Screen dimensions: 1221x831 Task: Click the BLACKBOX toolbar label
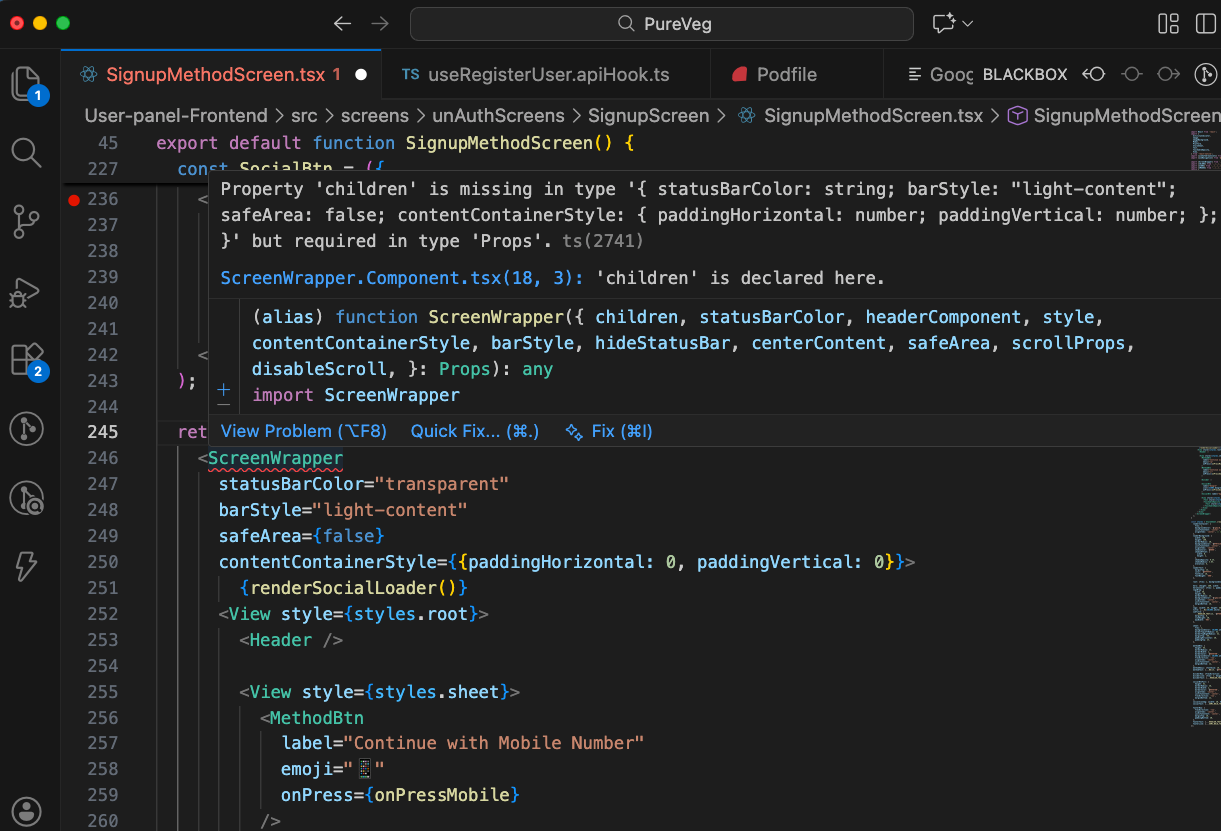click(1025, 75)
